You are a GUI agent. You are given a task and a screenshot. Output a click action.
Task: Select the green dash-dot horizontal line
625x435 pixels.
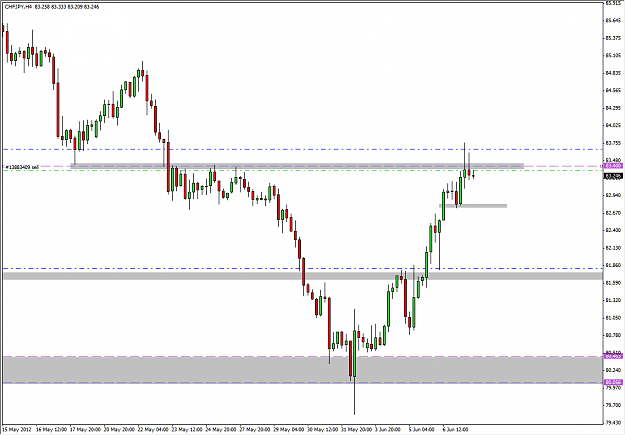(302, 171)
